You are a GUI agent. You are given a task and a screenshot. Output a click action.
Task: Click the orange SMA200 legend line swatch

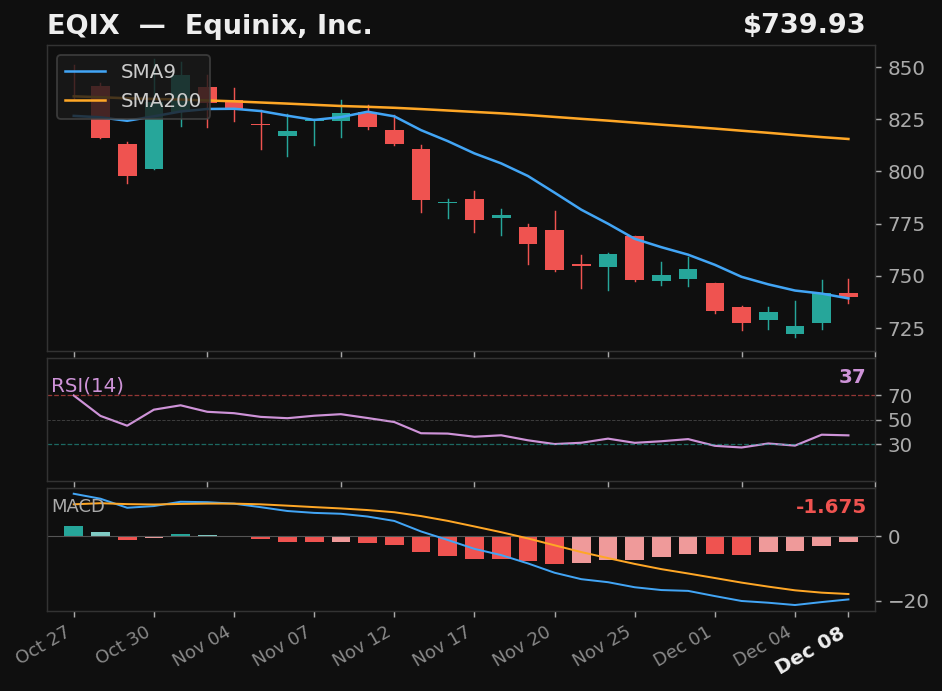pos(85,100)
